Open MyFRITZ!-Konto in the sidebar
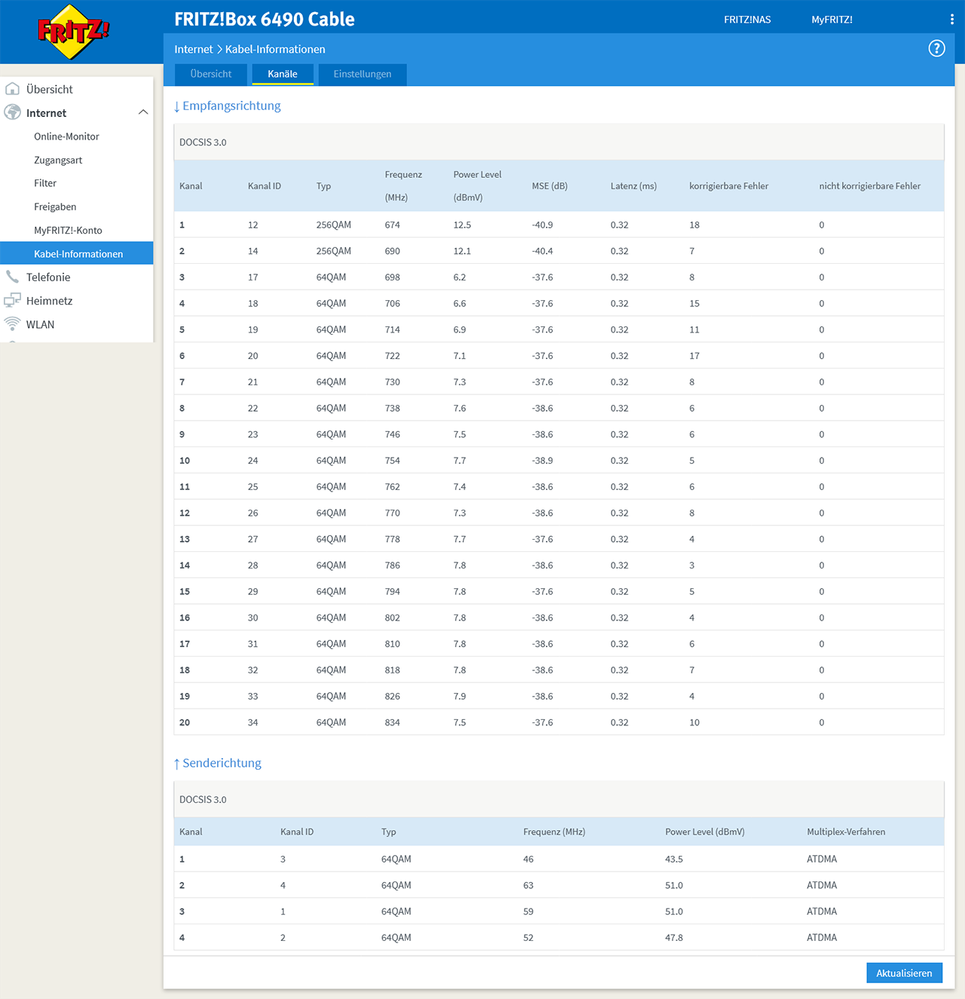965x999 pixels. 68,230
